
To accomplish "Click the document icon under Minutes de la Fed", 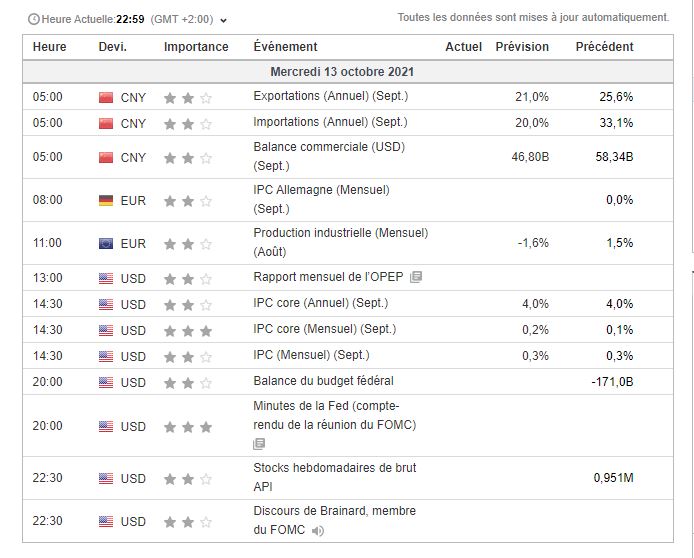I will 260,443.
